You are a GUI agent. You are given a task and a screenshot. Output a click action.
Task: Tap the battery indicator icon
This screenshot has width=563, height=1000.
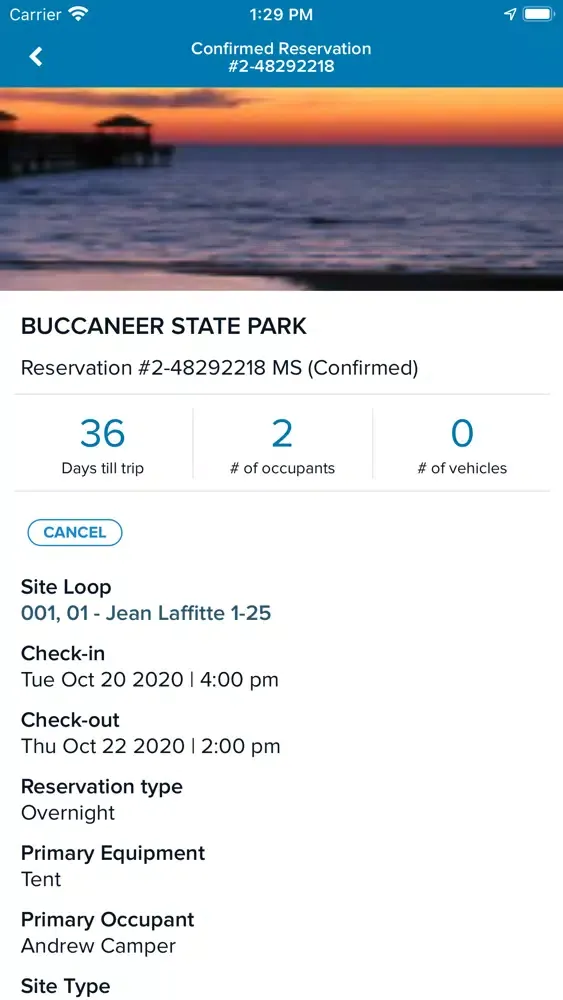[x=539, y=14]
